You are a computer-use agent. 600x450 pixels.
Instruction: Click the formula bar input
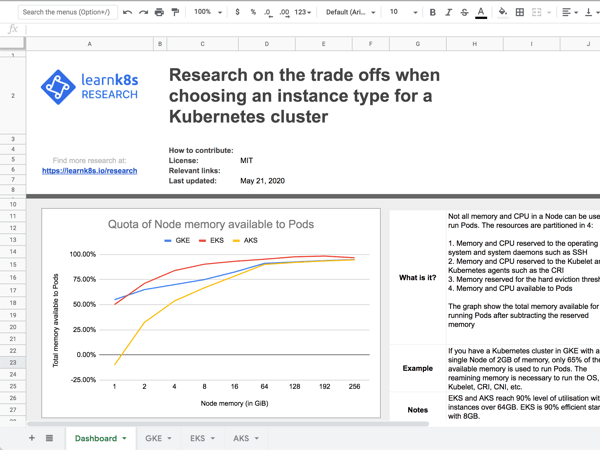312,29
